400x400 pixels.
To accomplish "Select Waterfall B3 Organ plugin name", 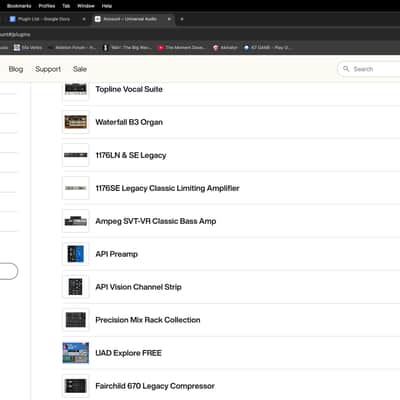I will click(129, 122).
